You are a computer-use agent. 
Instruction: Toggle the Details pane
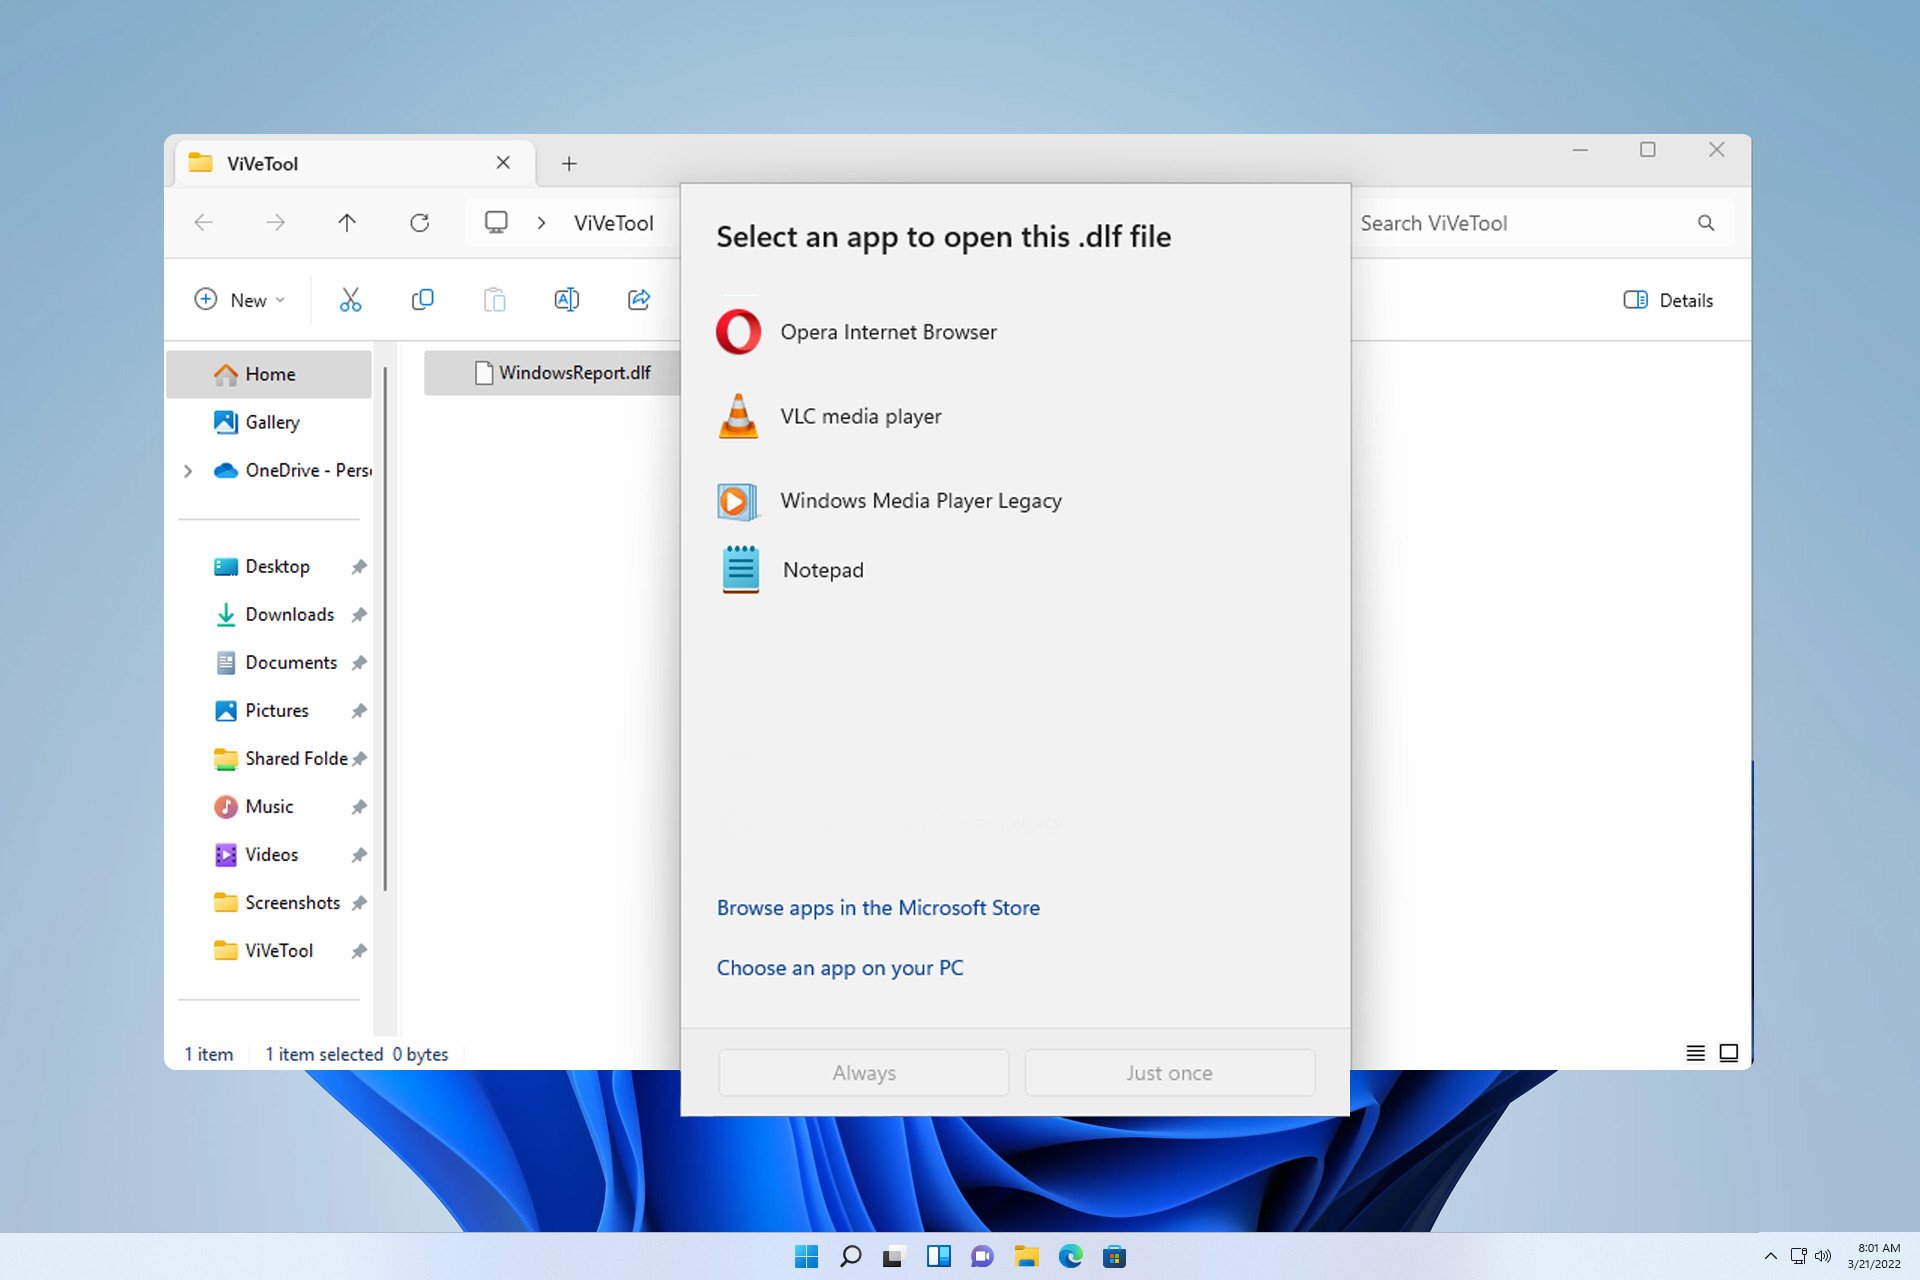1668,300
